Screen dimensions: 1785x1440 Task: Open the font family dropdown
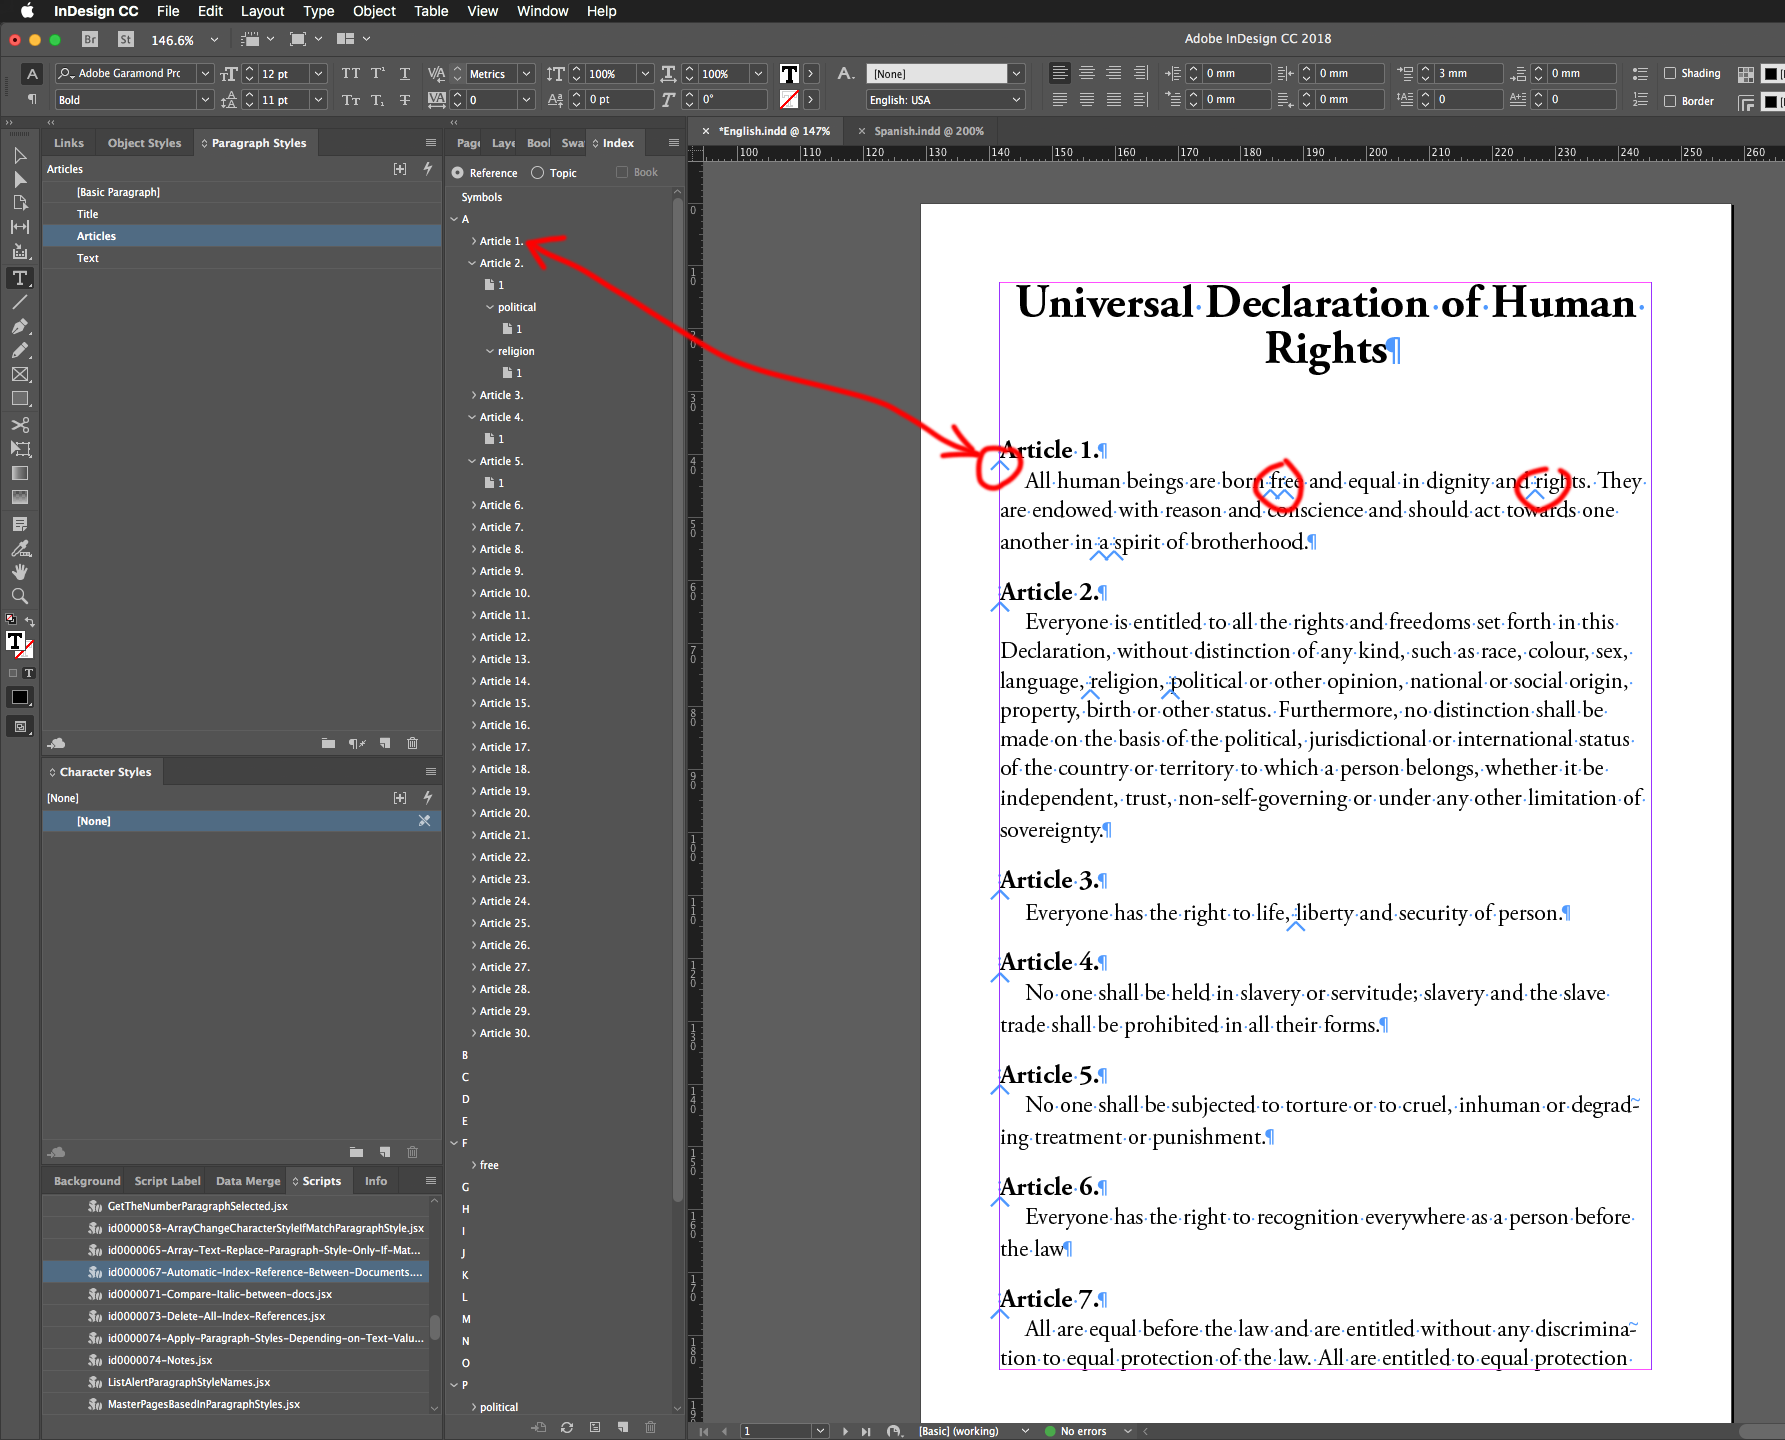(x=205, y=73)
